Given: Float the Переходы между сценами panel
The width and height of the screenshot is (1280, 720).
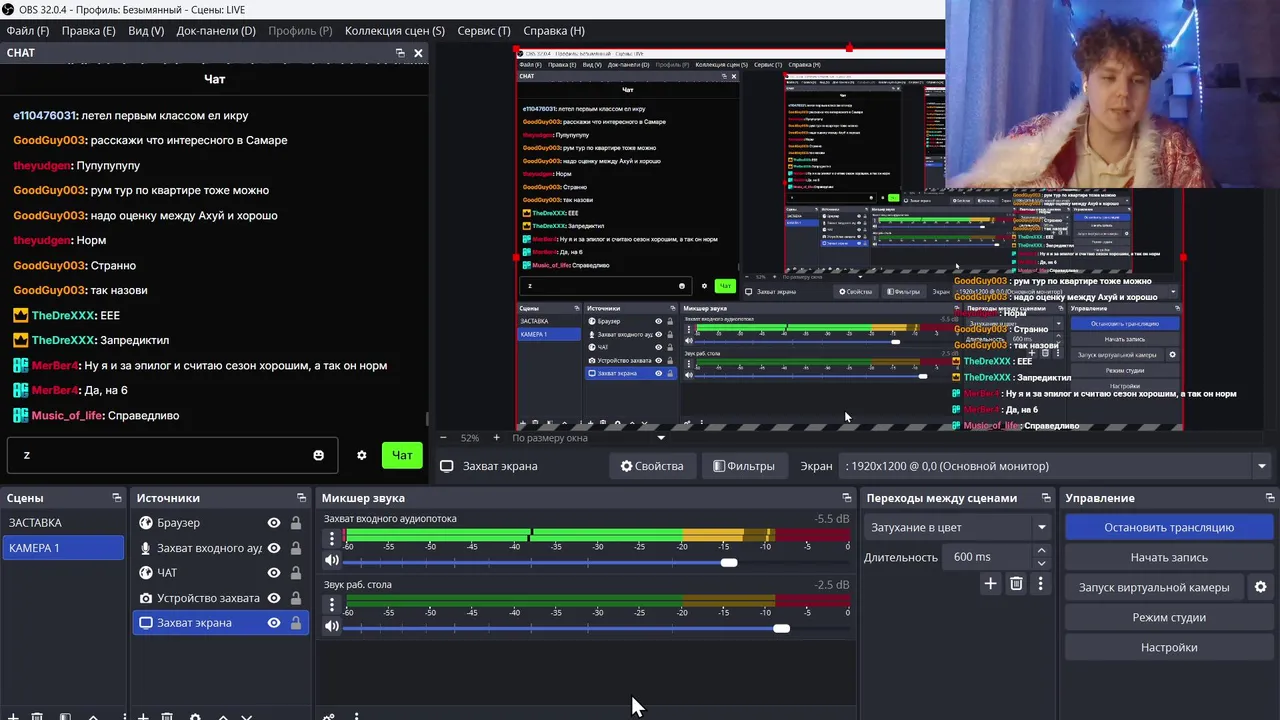Looking at the screenshot, I should 1046,498.
